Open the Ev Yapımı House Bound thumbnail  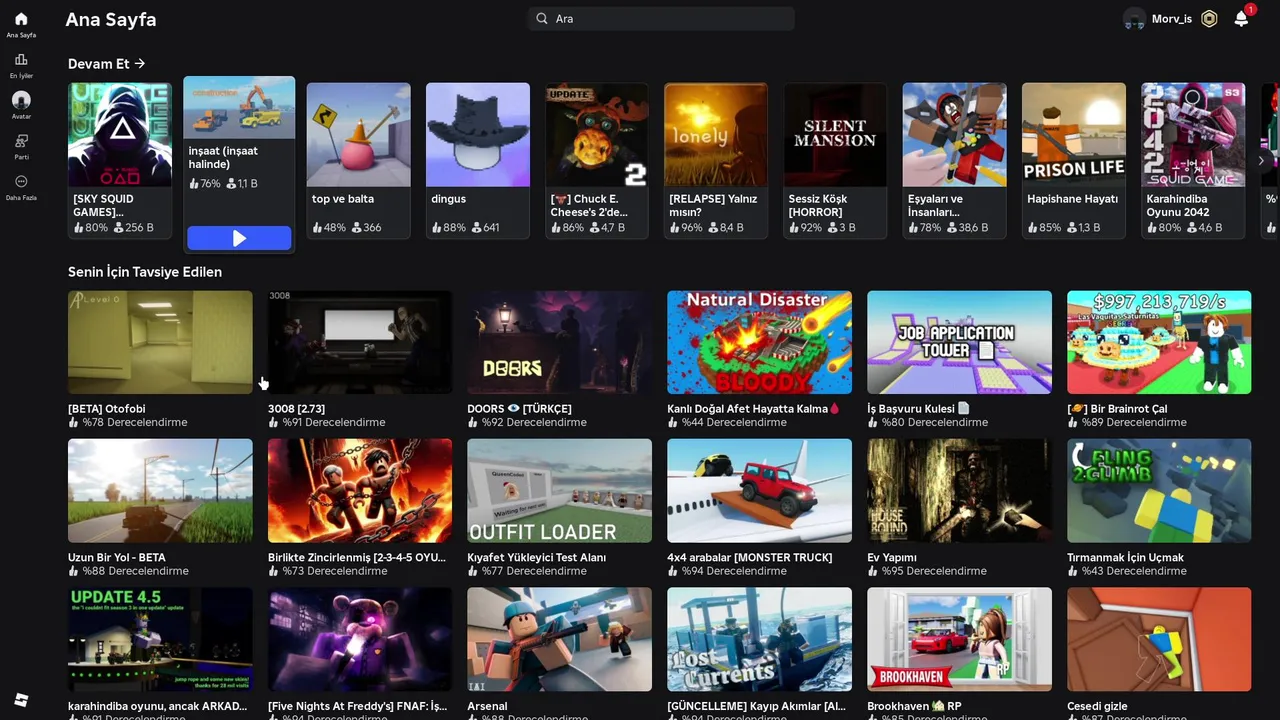coord(959,491)
